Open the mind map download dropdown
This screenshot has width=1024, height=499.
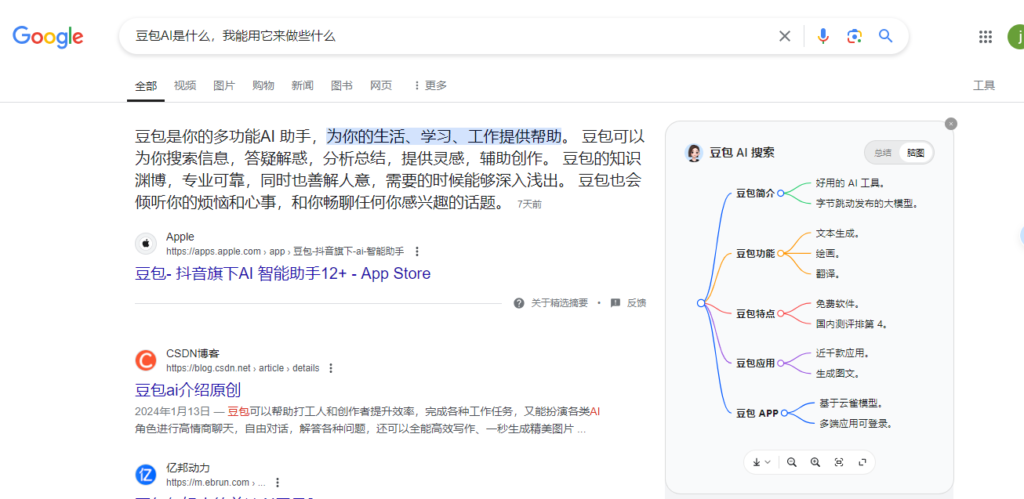tap(761, 462)
